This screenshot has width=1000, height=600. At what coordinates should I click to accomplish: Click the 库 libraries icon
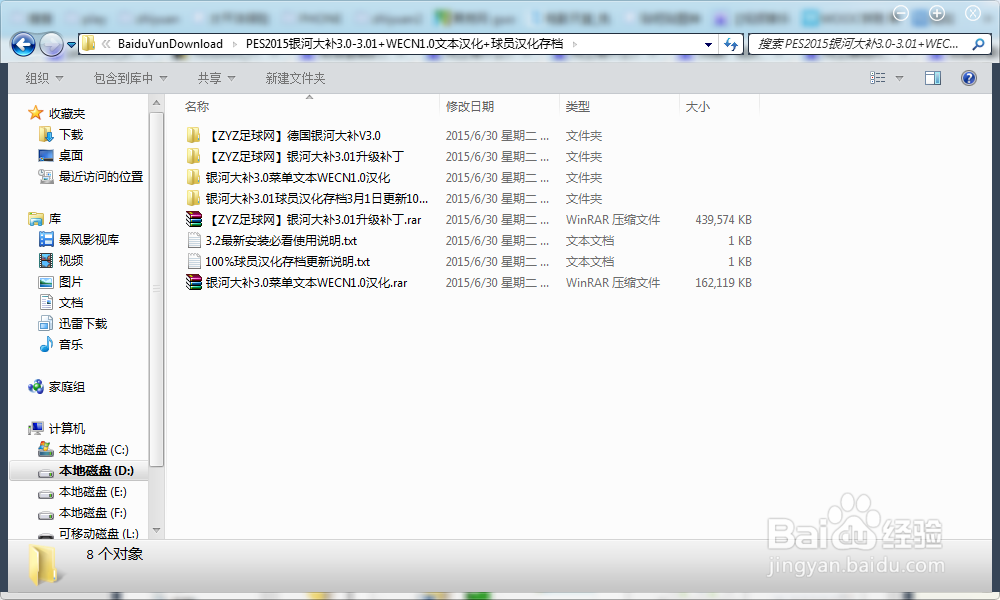point(36,219)
